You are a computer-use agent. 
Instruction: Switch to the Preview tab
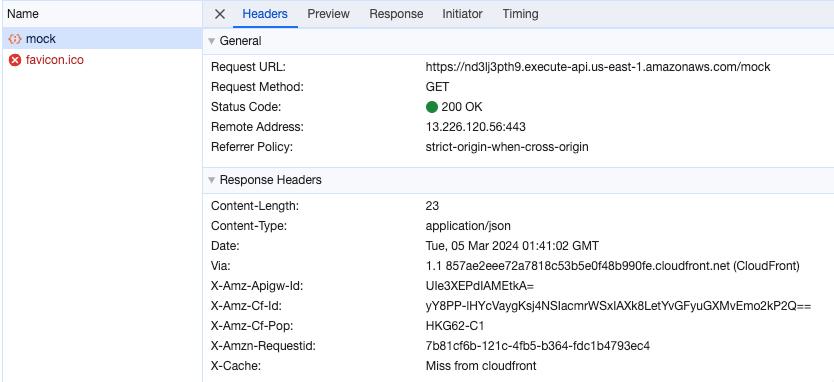(x=329, y=14)
